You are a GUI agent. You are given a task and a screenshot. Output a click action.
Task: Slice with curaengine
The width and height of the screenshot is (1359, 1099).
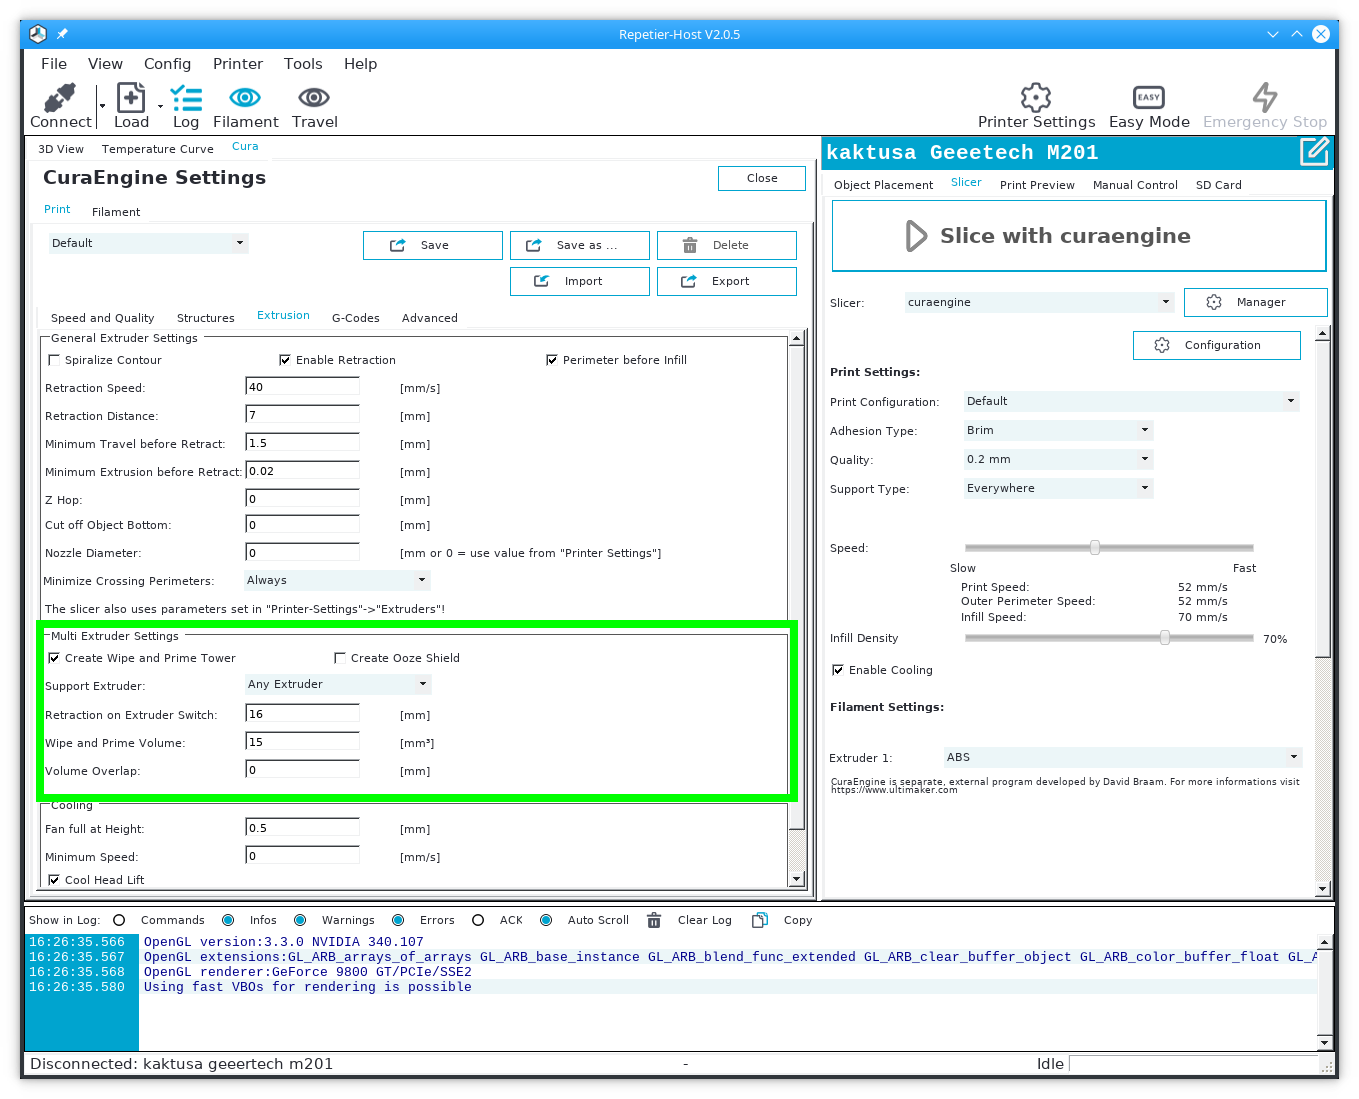1079,236
